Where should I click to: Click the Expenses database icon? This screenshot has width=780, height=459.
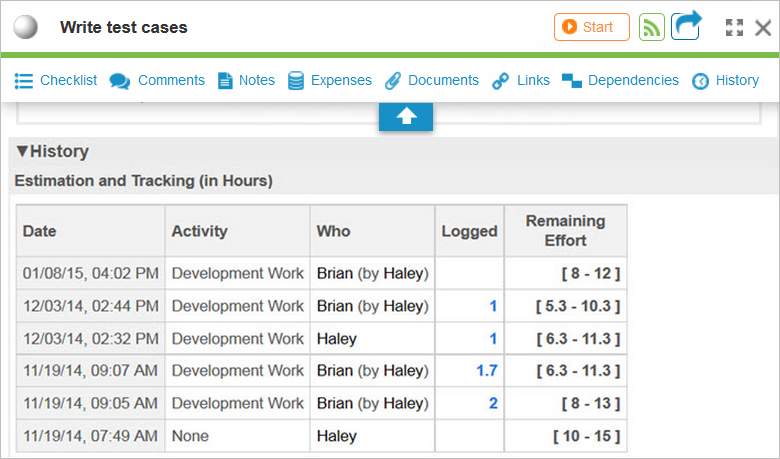tap(296, 80)
